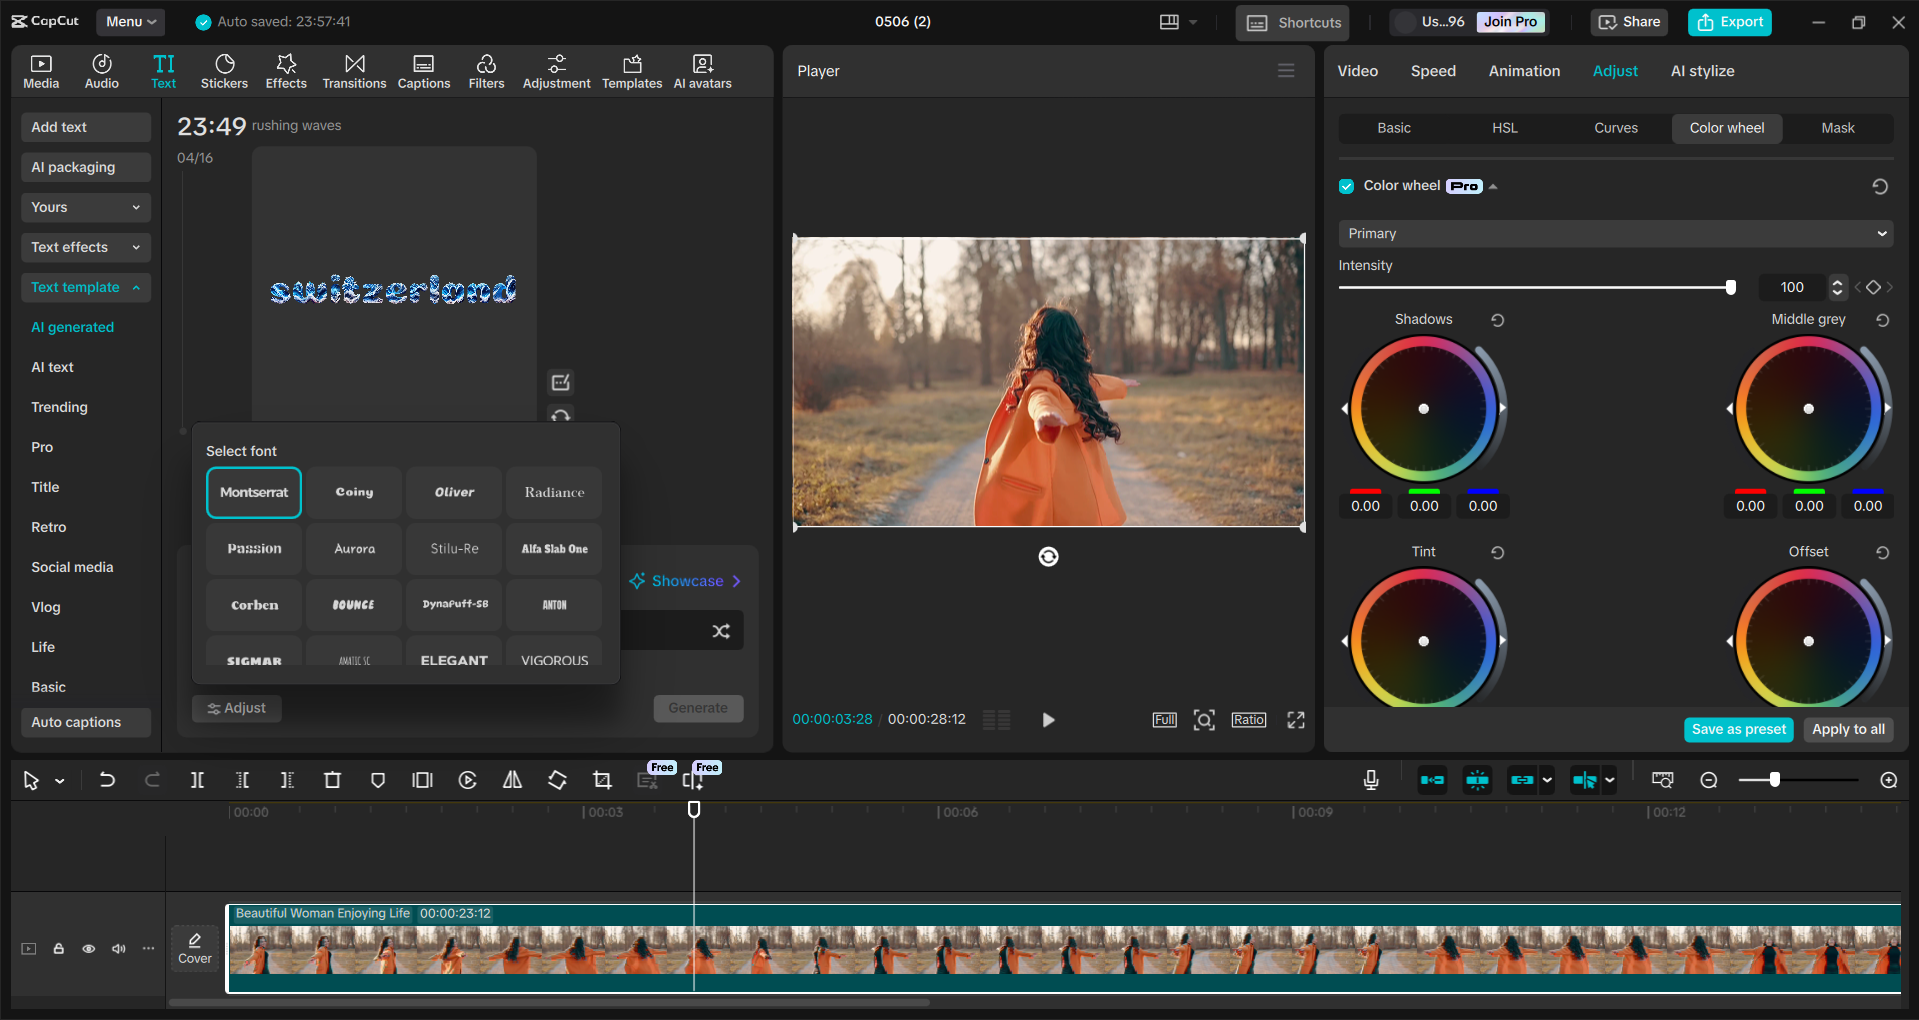Record a voiceover with the microphone icon
This screenshot has height=1020, width=1919.
point(1370,780)
